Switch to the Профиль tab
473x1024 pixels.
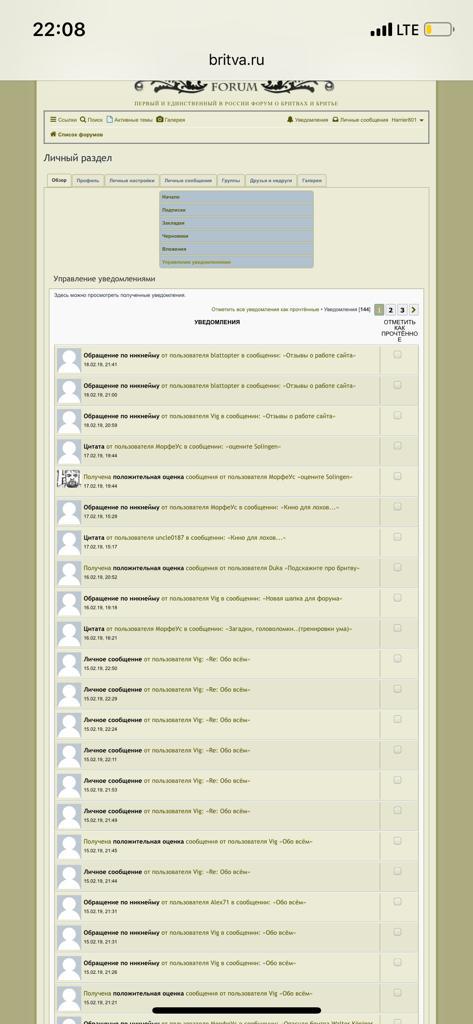[88, 180]
